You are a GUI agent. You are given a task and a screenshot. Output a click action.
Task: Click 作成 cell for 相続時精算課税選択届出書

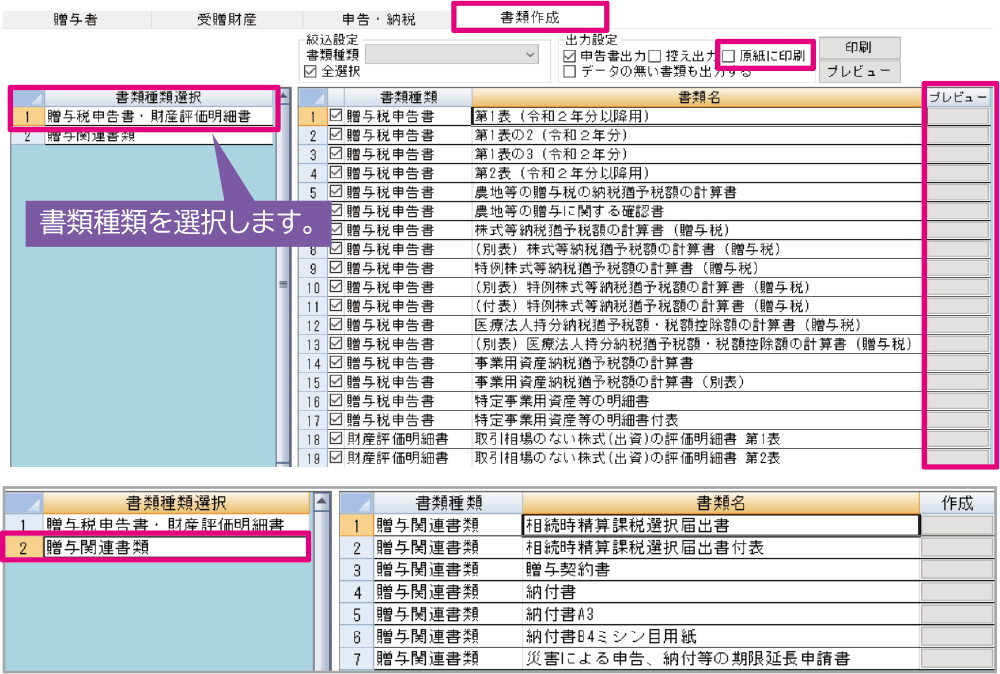point(956,524)
